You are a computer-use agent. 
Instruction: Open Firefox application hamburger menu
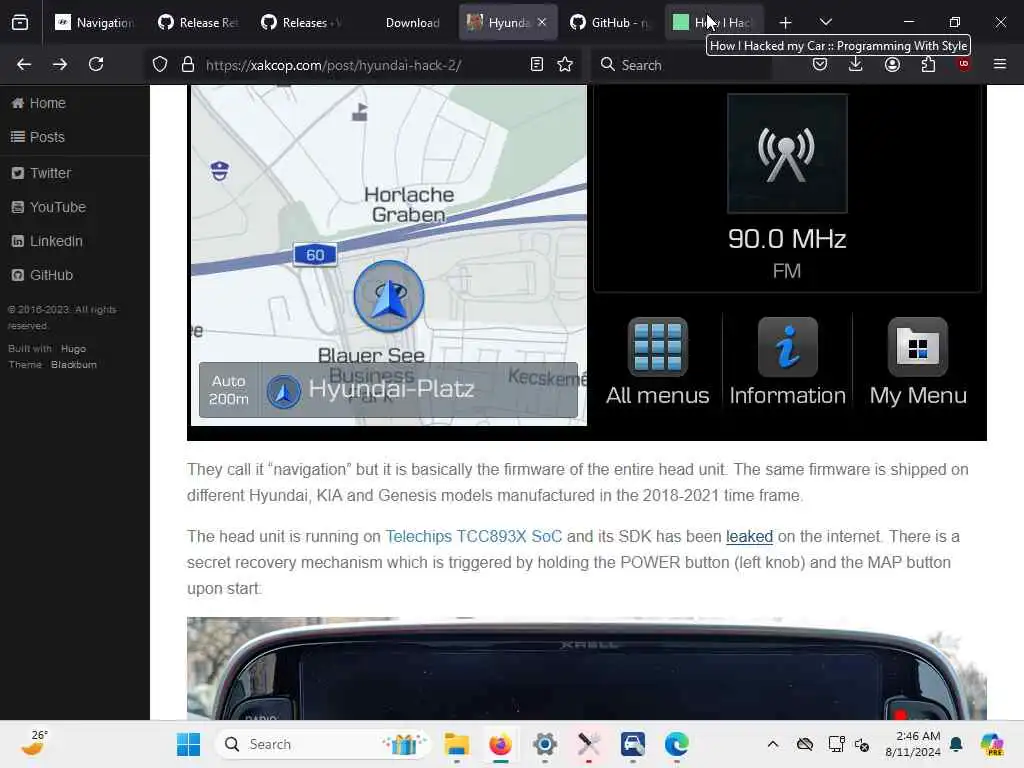[1000, 64]
